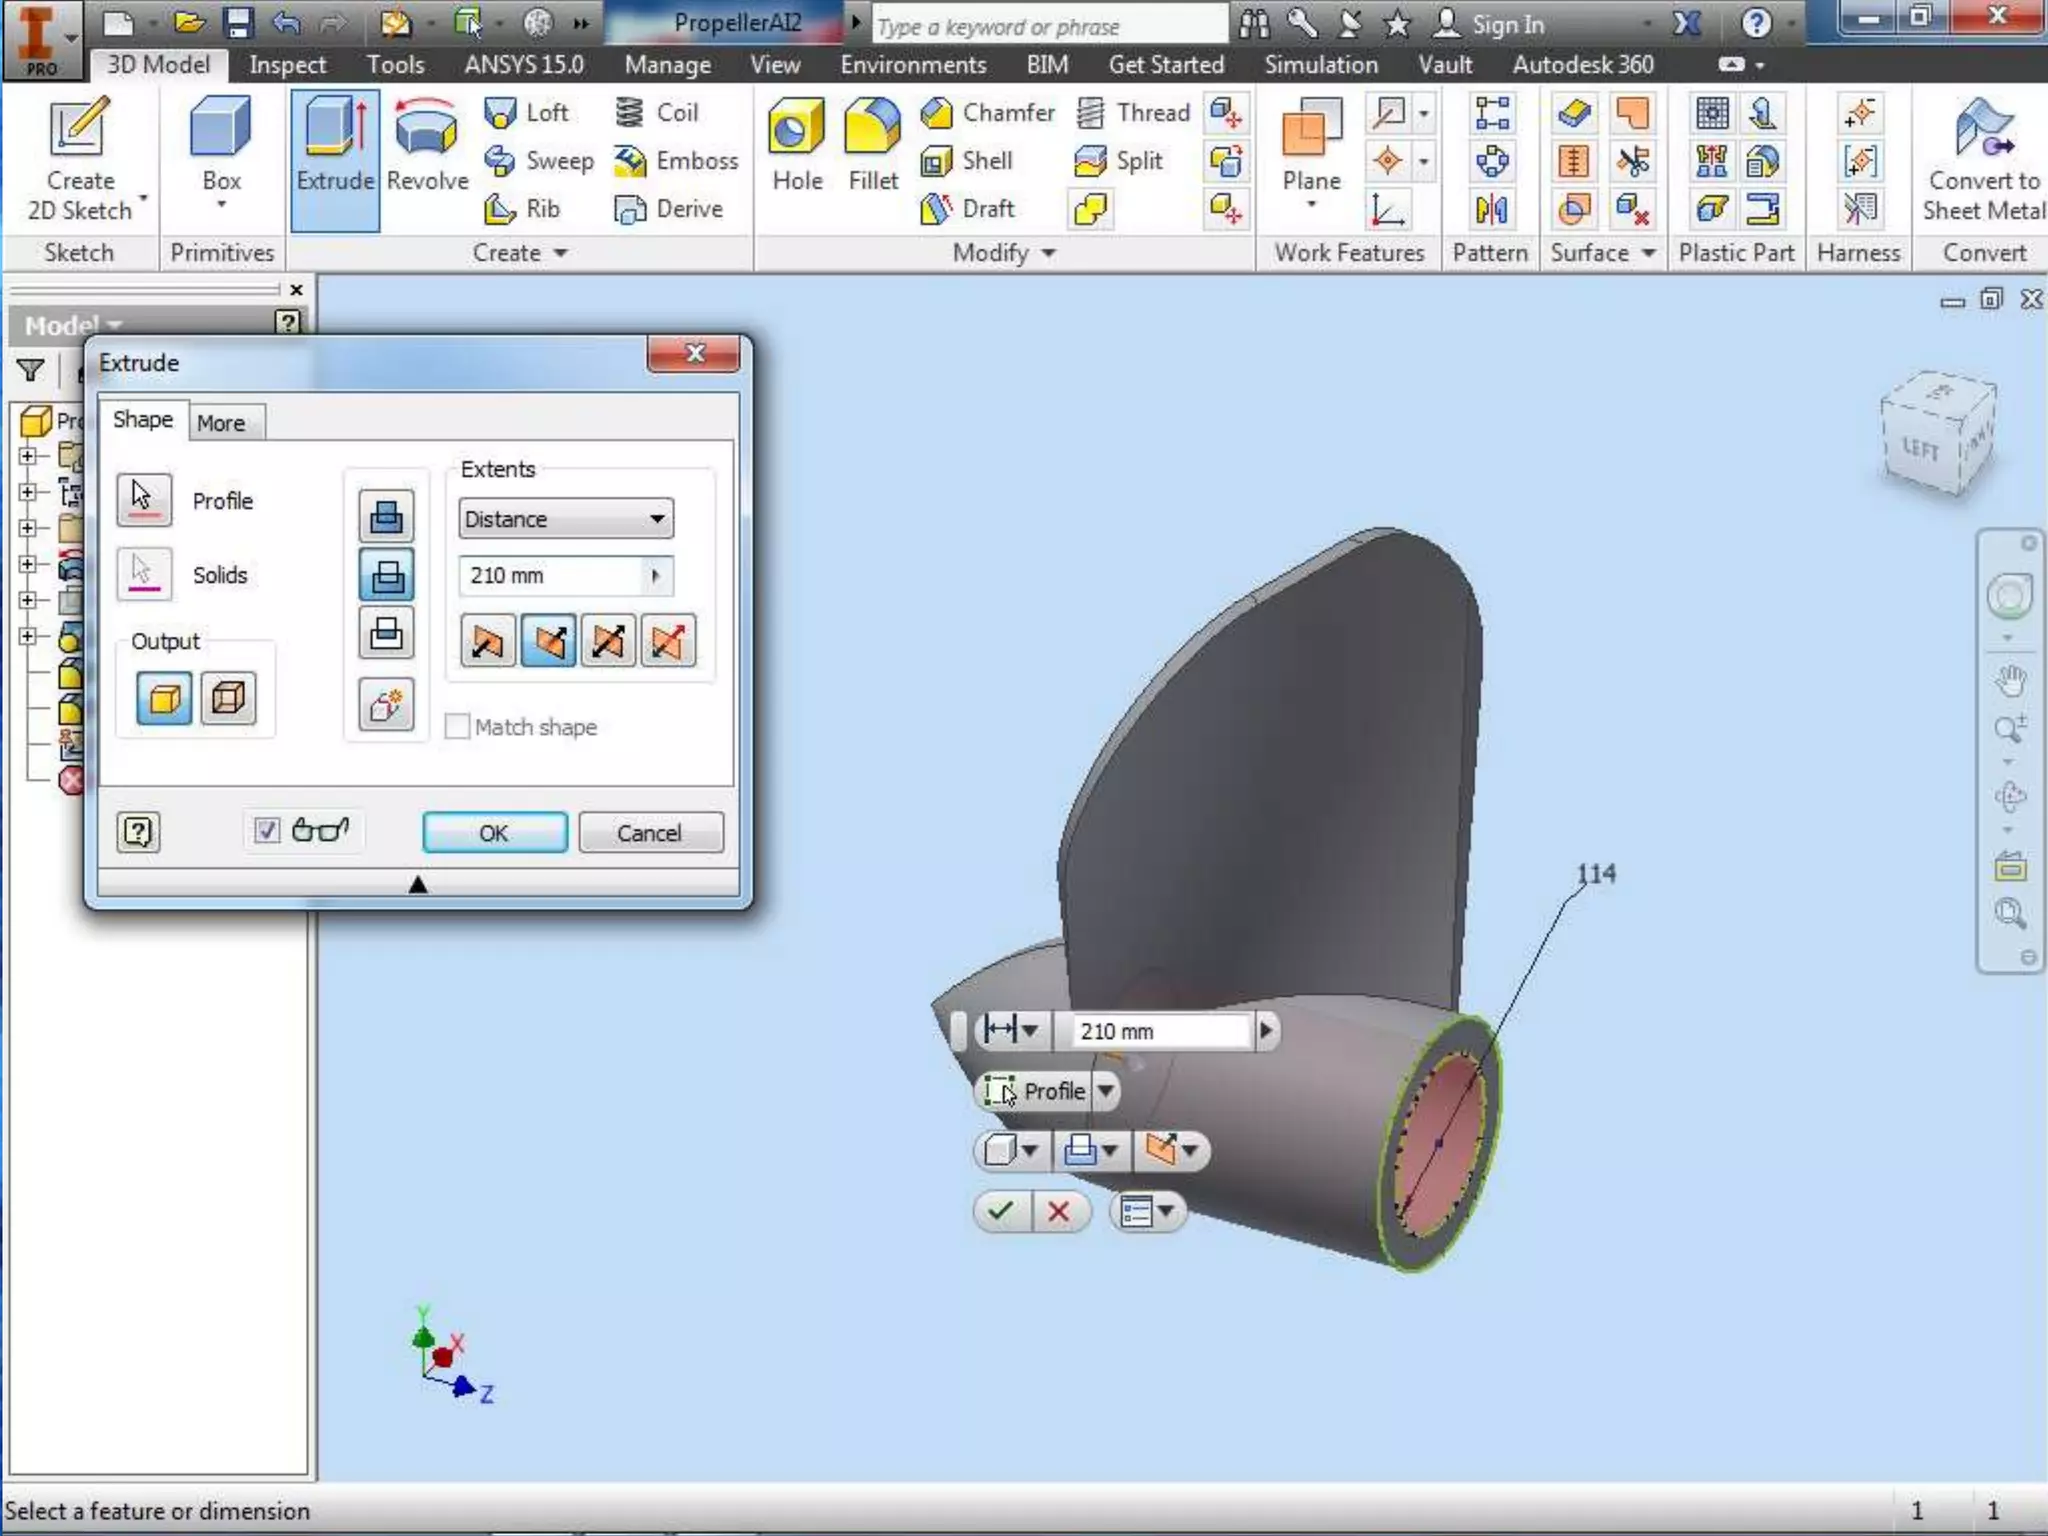Image resolution: width=2048 pixels, height=1536 pixels.
Task: Click the Pan hand icon in navigation bar
Action: pos(2010,681)
